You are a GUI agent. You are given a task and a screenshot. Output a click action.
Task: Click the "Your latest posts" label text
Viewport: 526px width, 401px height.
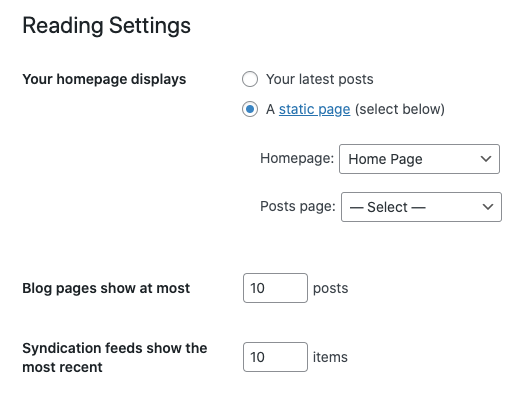tap(320, 80)
